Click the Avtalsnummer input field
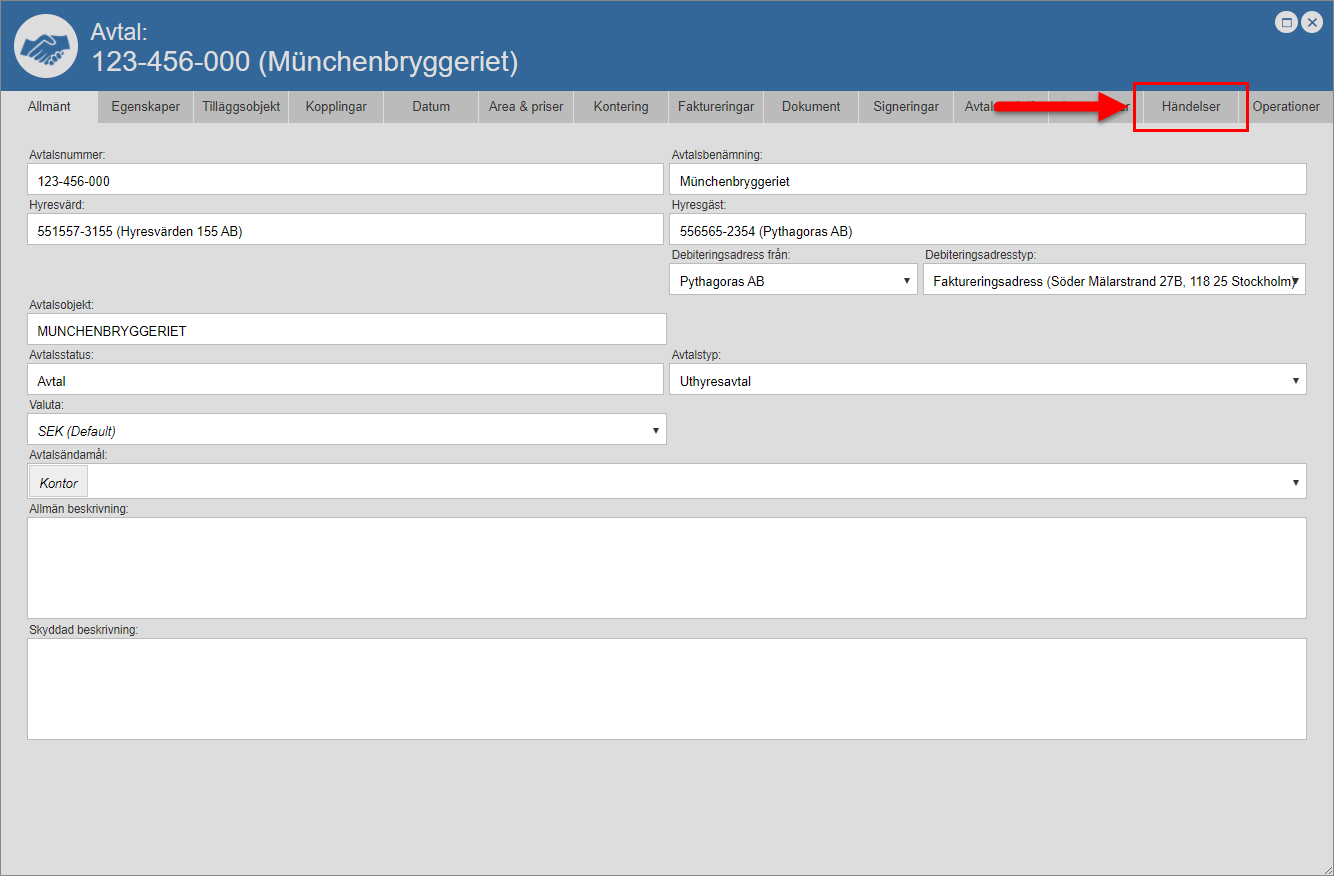 [x=345, y=181]
